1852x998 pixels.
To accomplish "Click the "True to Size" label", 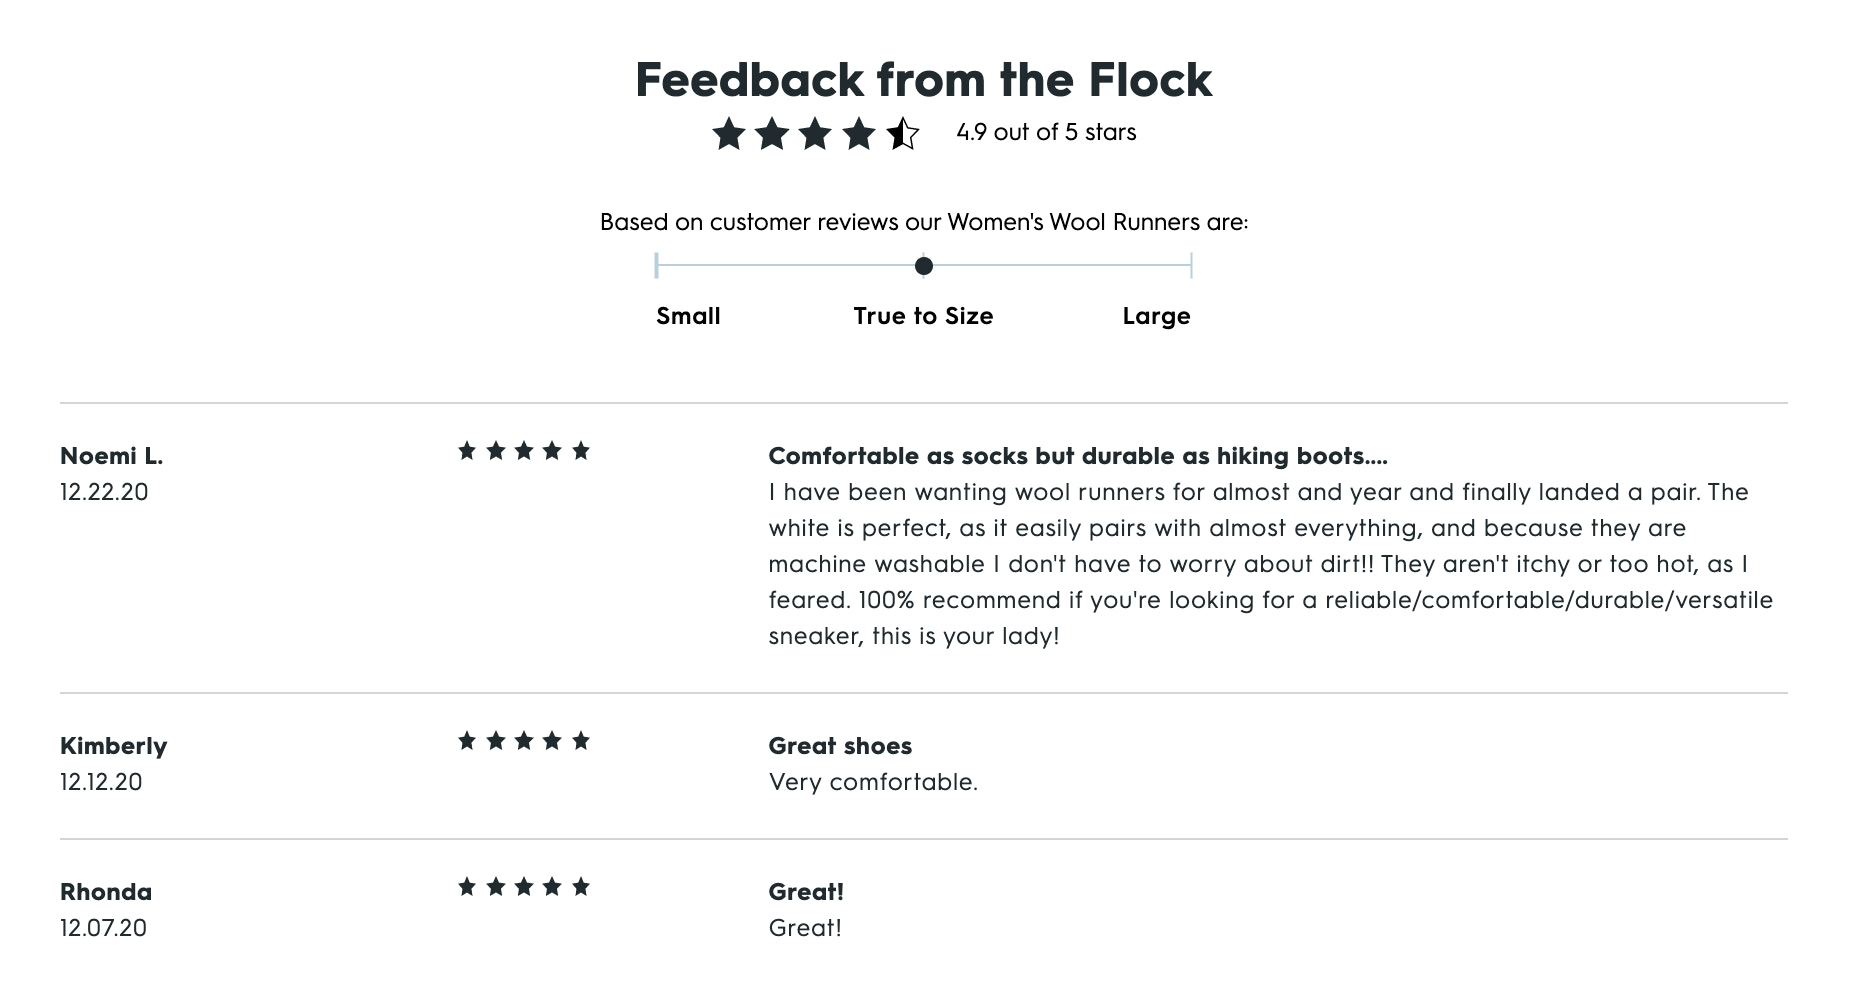I will pos(923,316).
